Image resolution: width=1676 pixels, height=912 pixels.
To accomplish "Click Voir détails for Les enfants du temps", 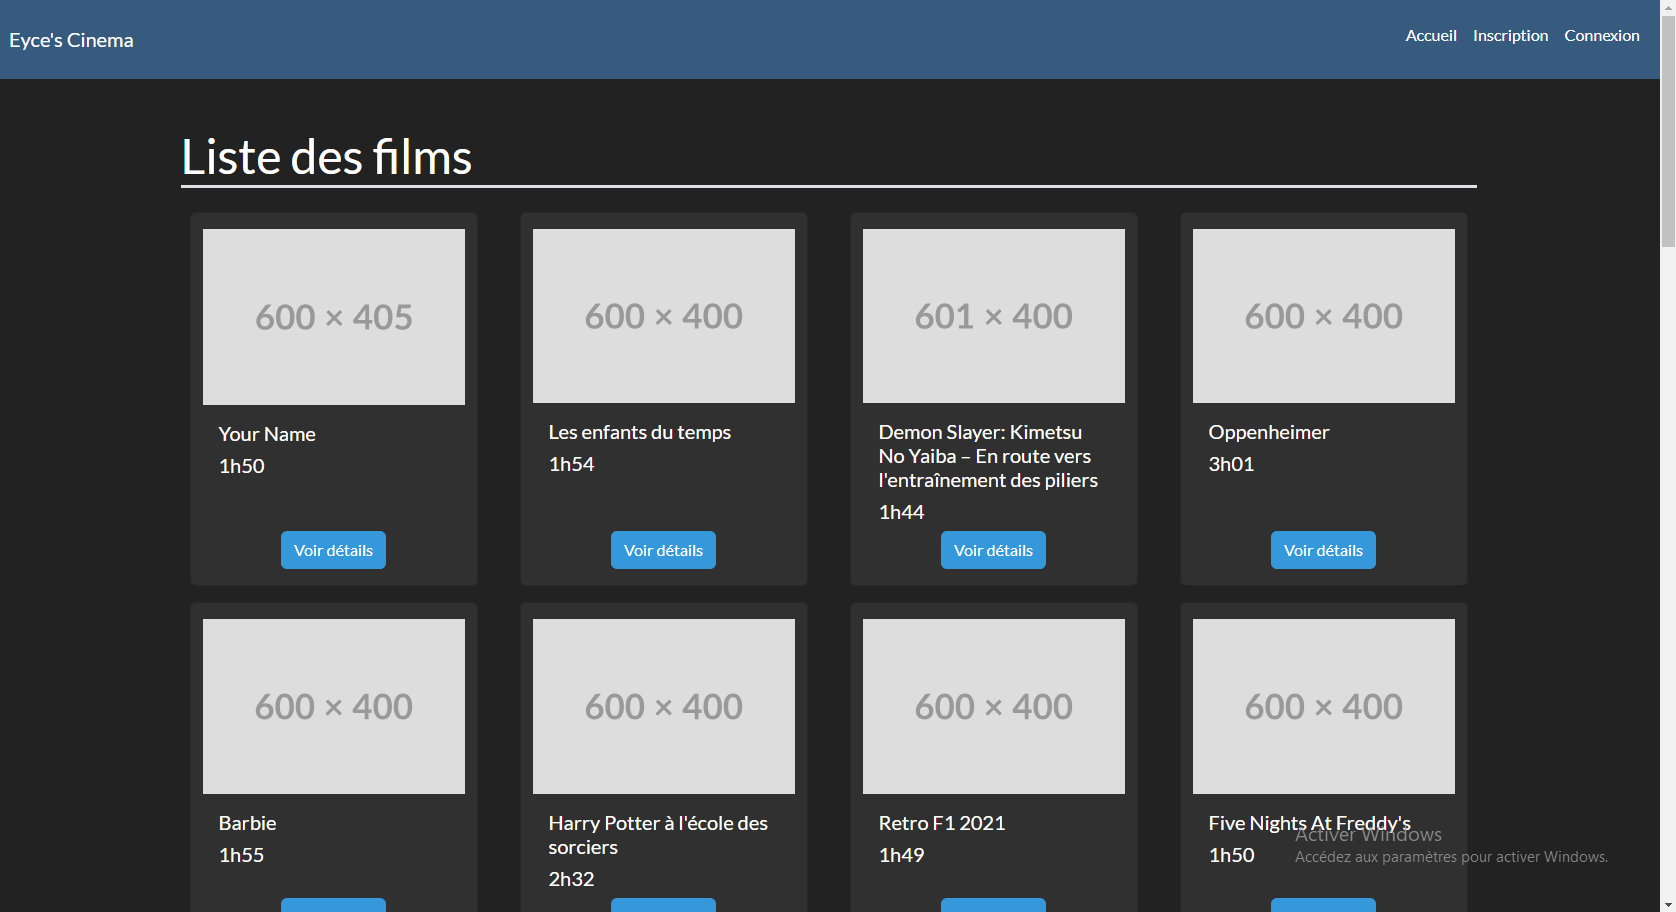I will click(x=663, y=549).
